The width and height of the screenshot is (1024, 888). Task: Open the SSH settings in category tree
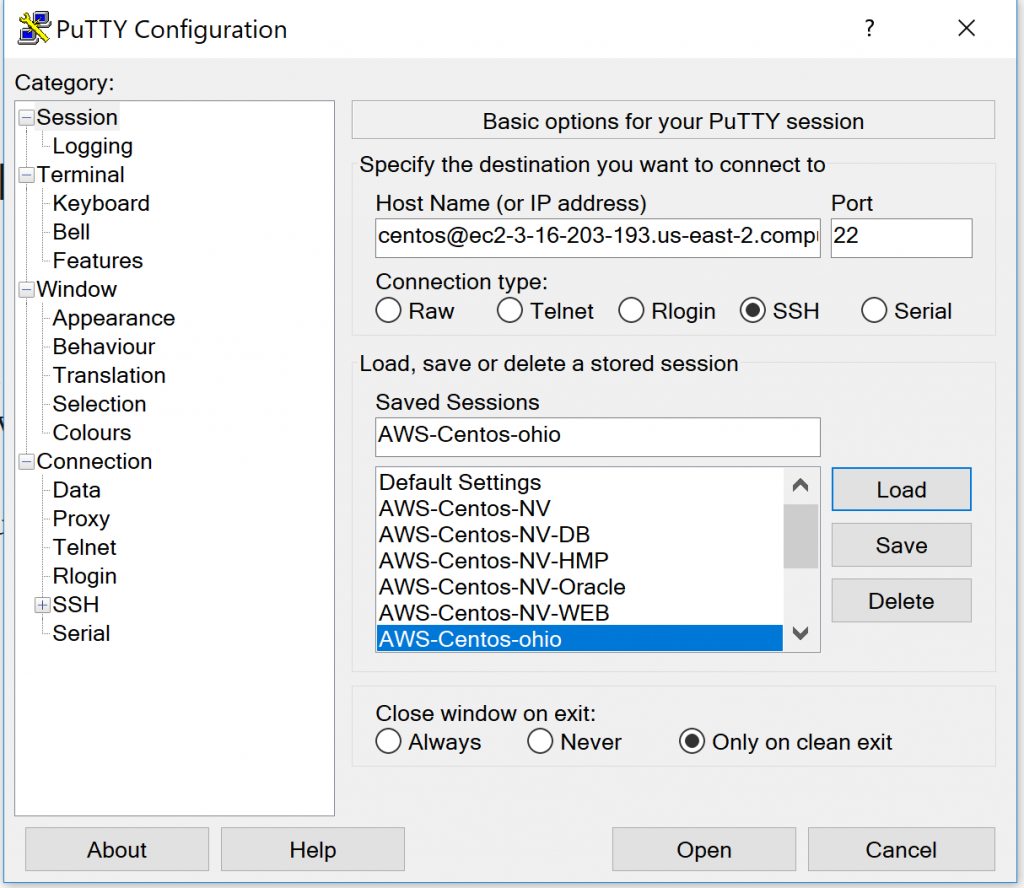click(76, 605)
